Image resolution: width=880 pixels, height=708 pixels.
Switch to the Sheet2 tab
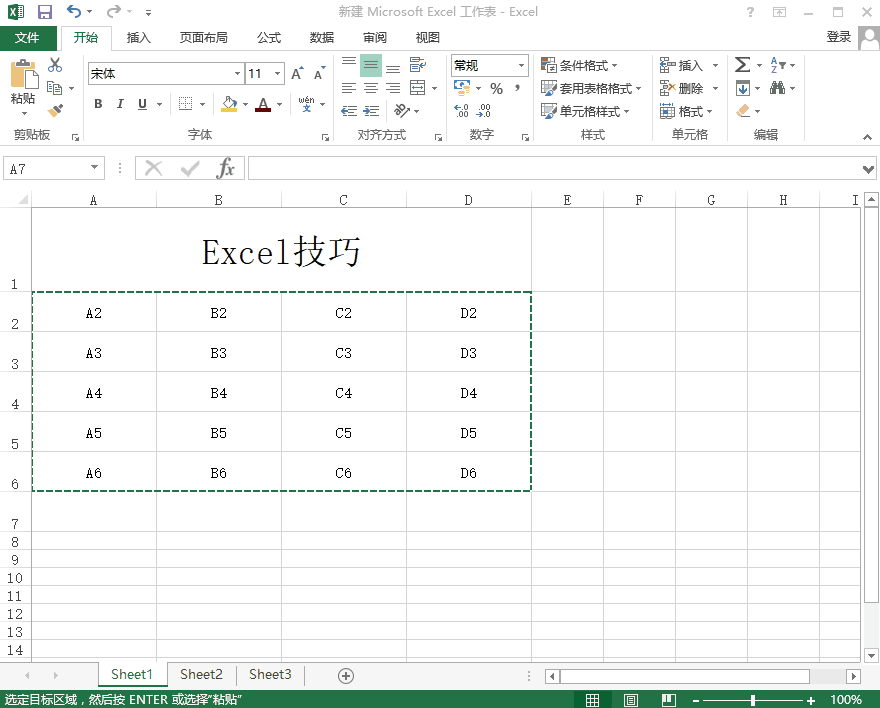pos(201,675)
